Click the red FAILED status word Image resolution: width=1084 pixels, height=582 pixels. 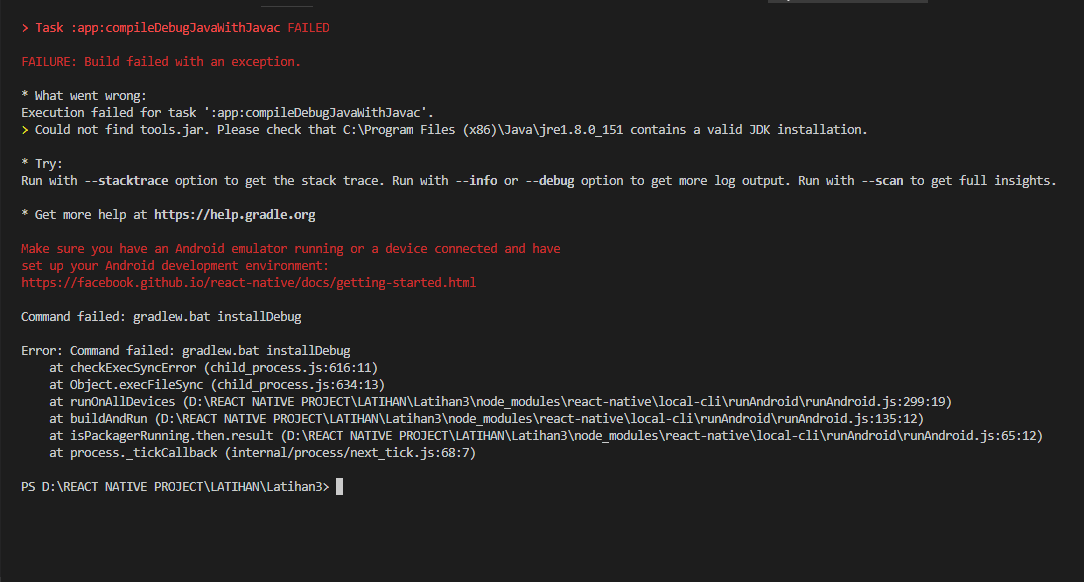(x=308, y=28)
